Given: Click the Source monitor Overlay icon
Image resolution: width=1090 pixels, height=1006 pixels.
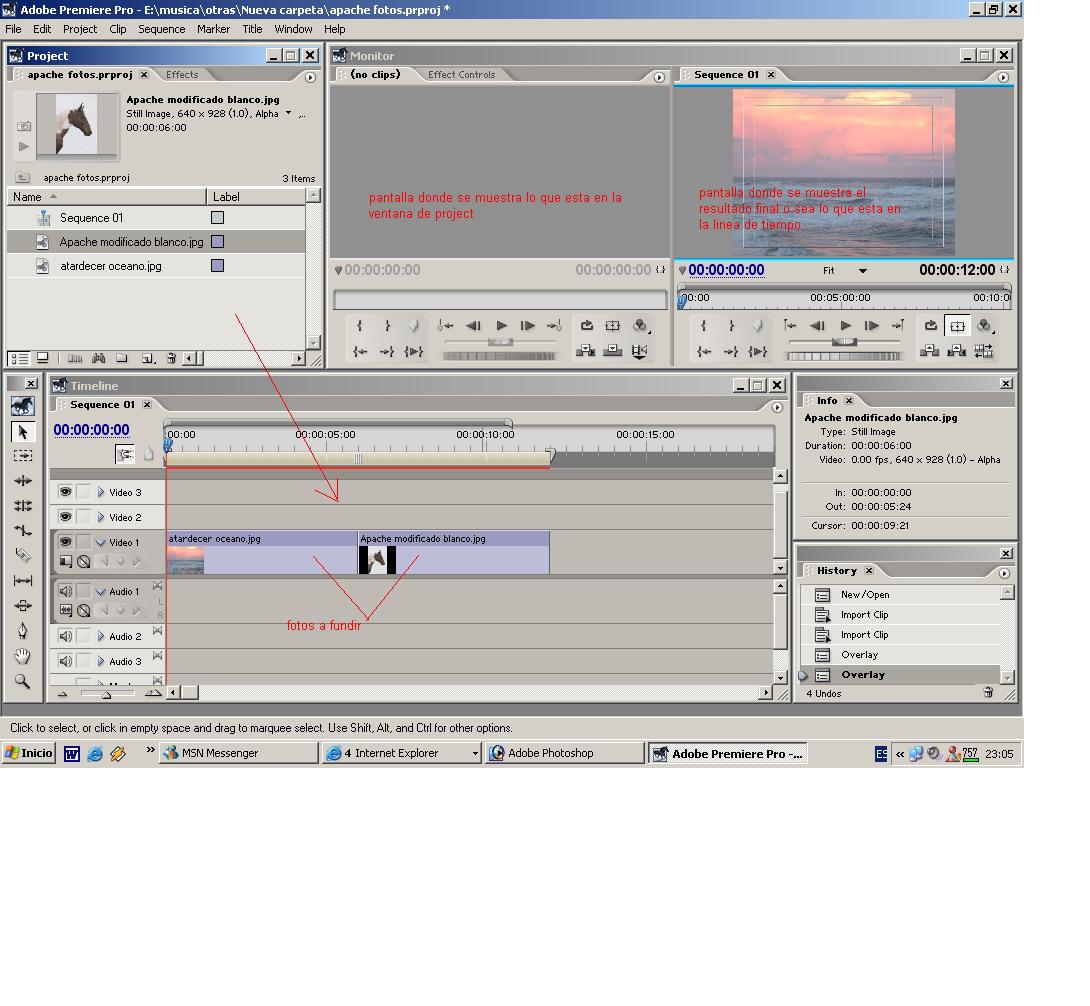Looking at the screenshot, I should (x=612, y=351).
